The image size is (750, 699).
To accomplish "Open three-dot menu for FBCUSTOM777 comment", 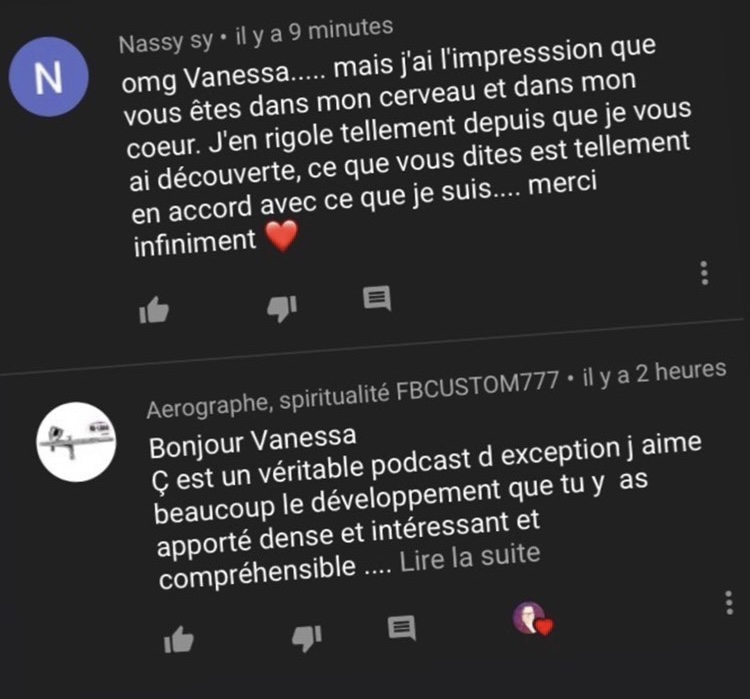I will 729,602.
